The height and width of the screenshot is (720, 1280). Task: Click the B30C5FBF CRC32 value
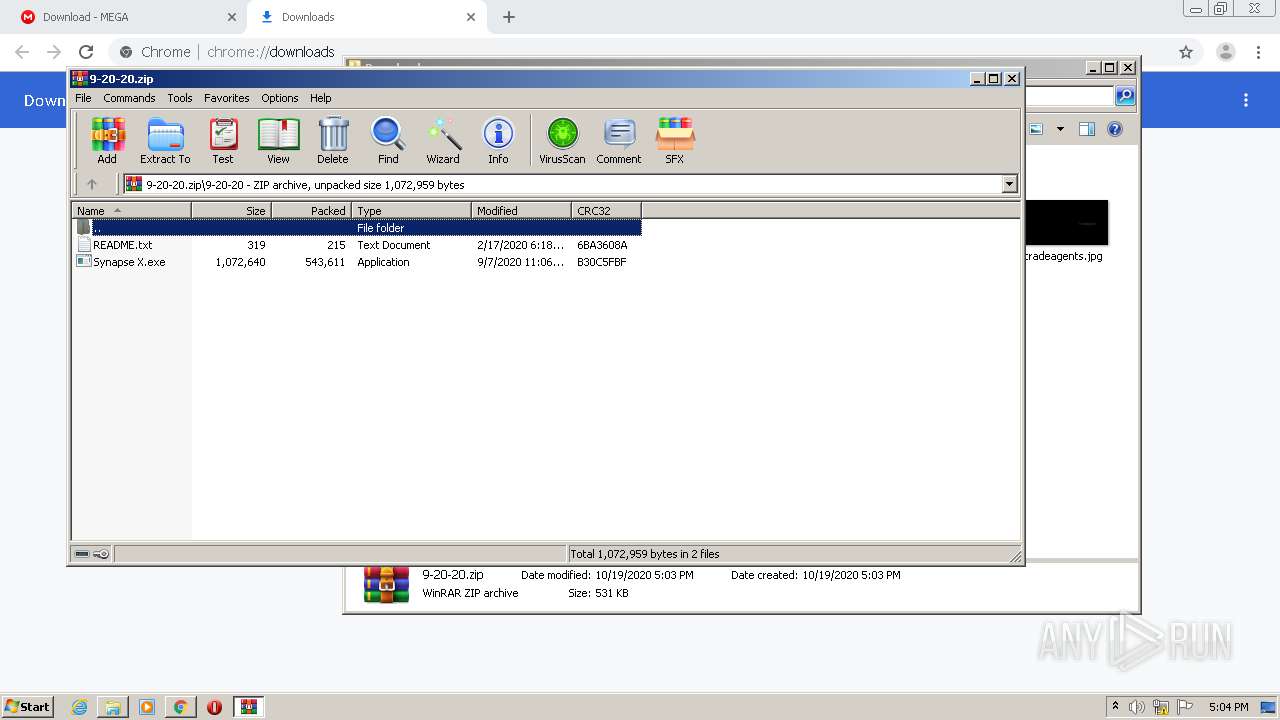click(x=602, y=262)
